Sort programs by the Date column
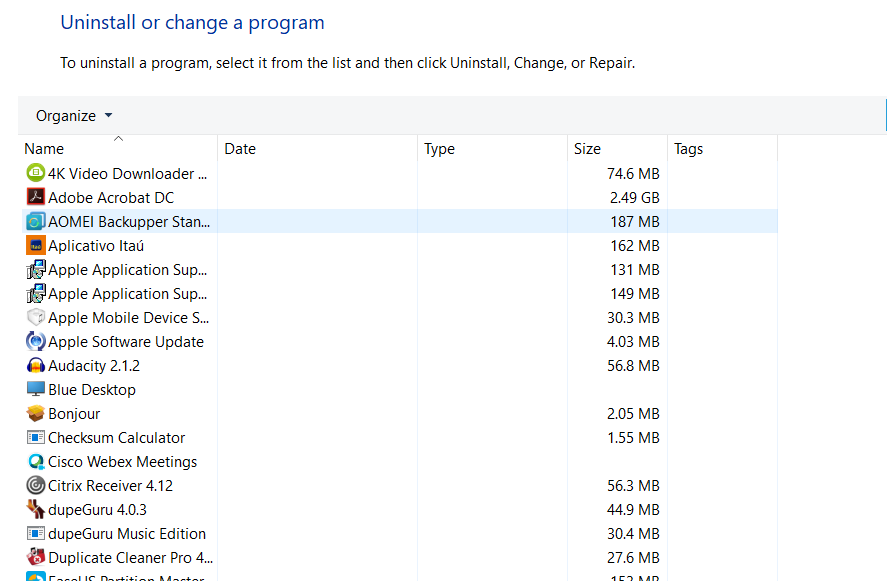The width and height of the screenshot is (887, 581). (317, 149)
